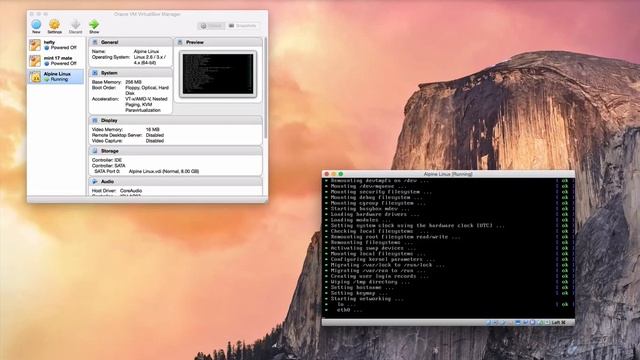The image size is (640, 360).
Task: Click the Left ⌘ host key indicator
Action: [x=559, y=322]
